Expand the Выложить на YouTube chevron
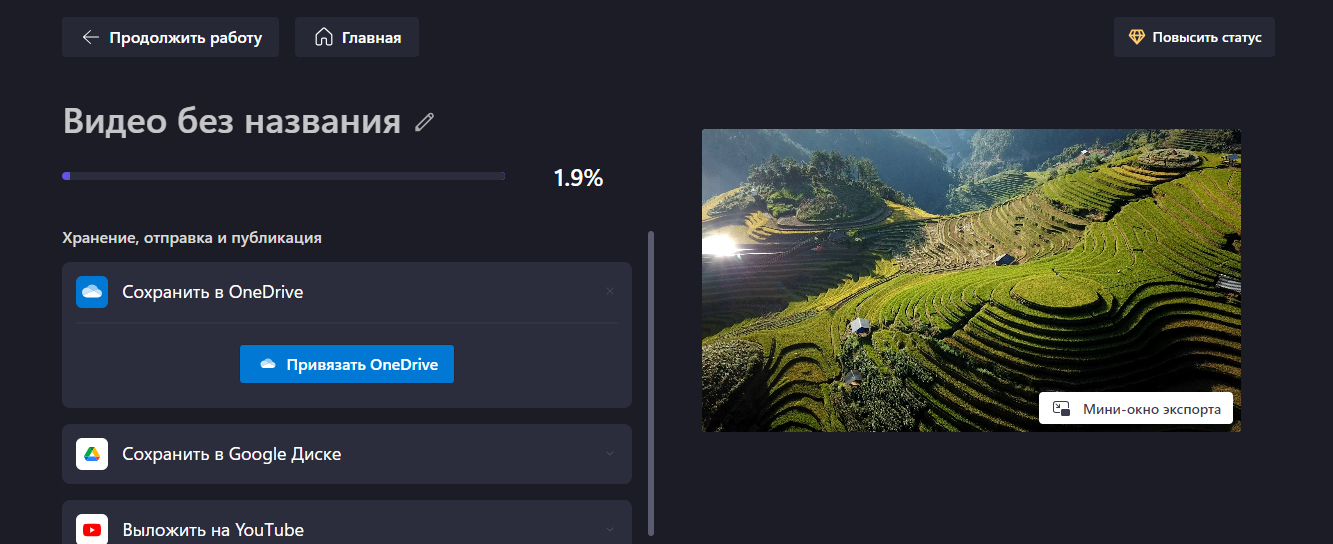Image resolution: width=1333 pixels, height=544 pixels. (x=610, y=529)
